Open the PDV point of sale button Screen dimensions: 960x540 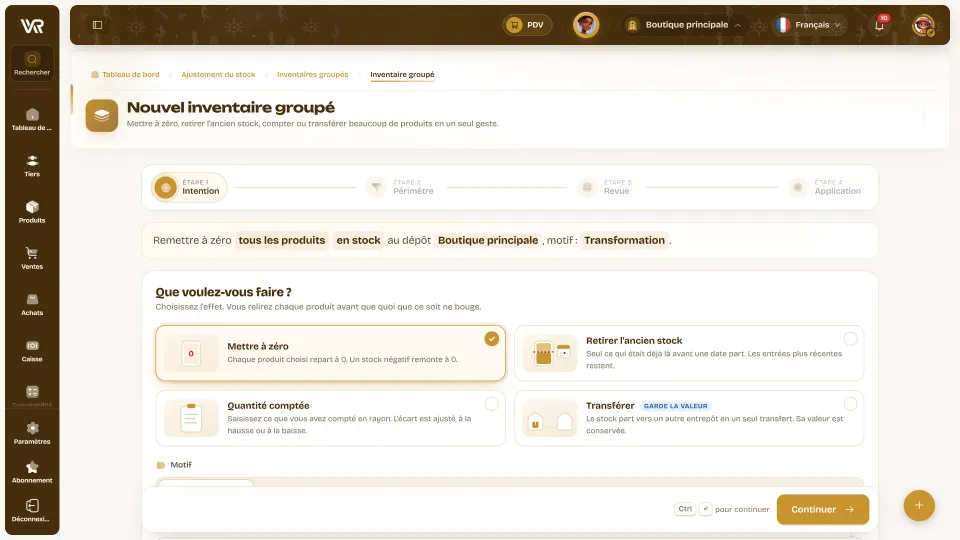click(527, 25)
